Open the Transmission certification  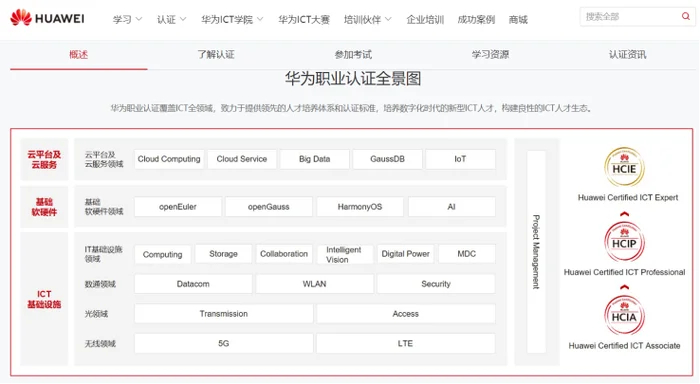224,314
